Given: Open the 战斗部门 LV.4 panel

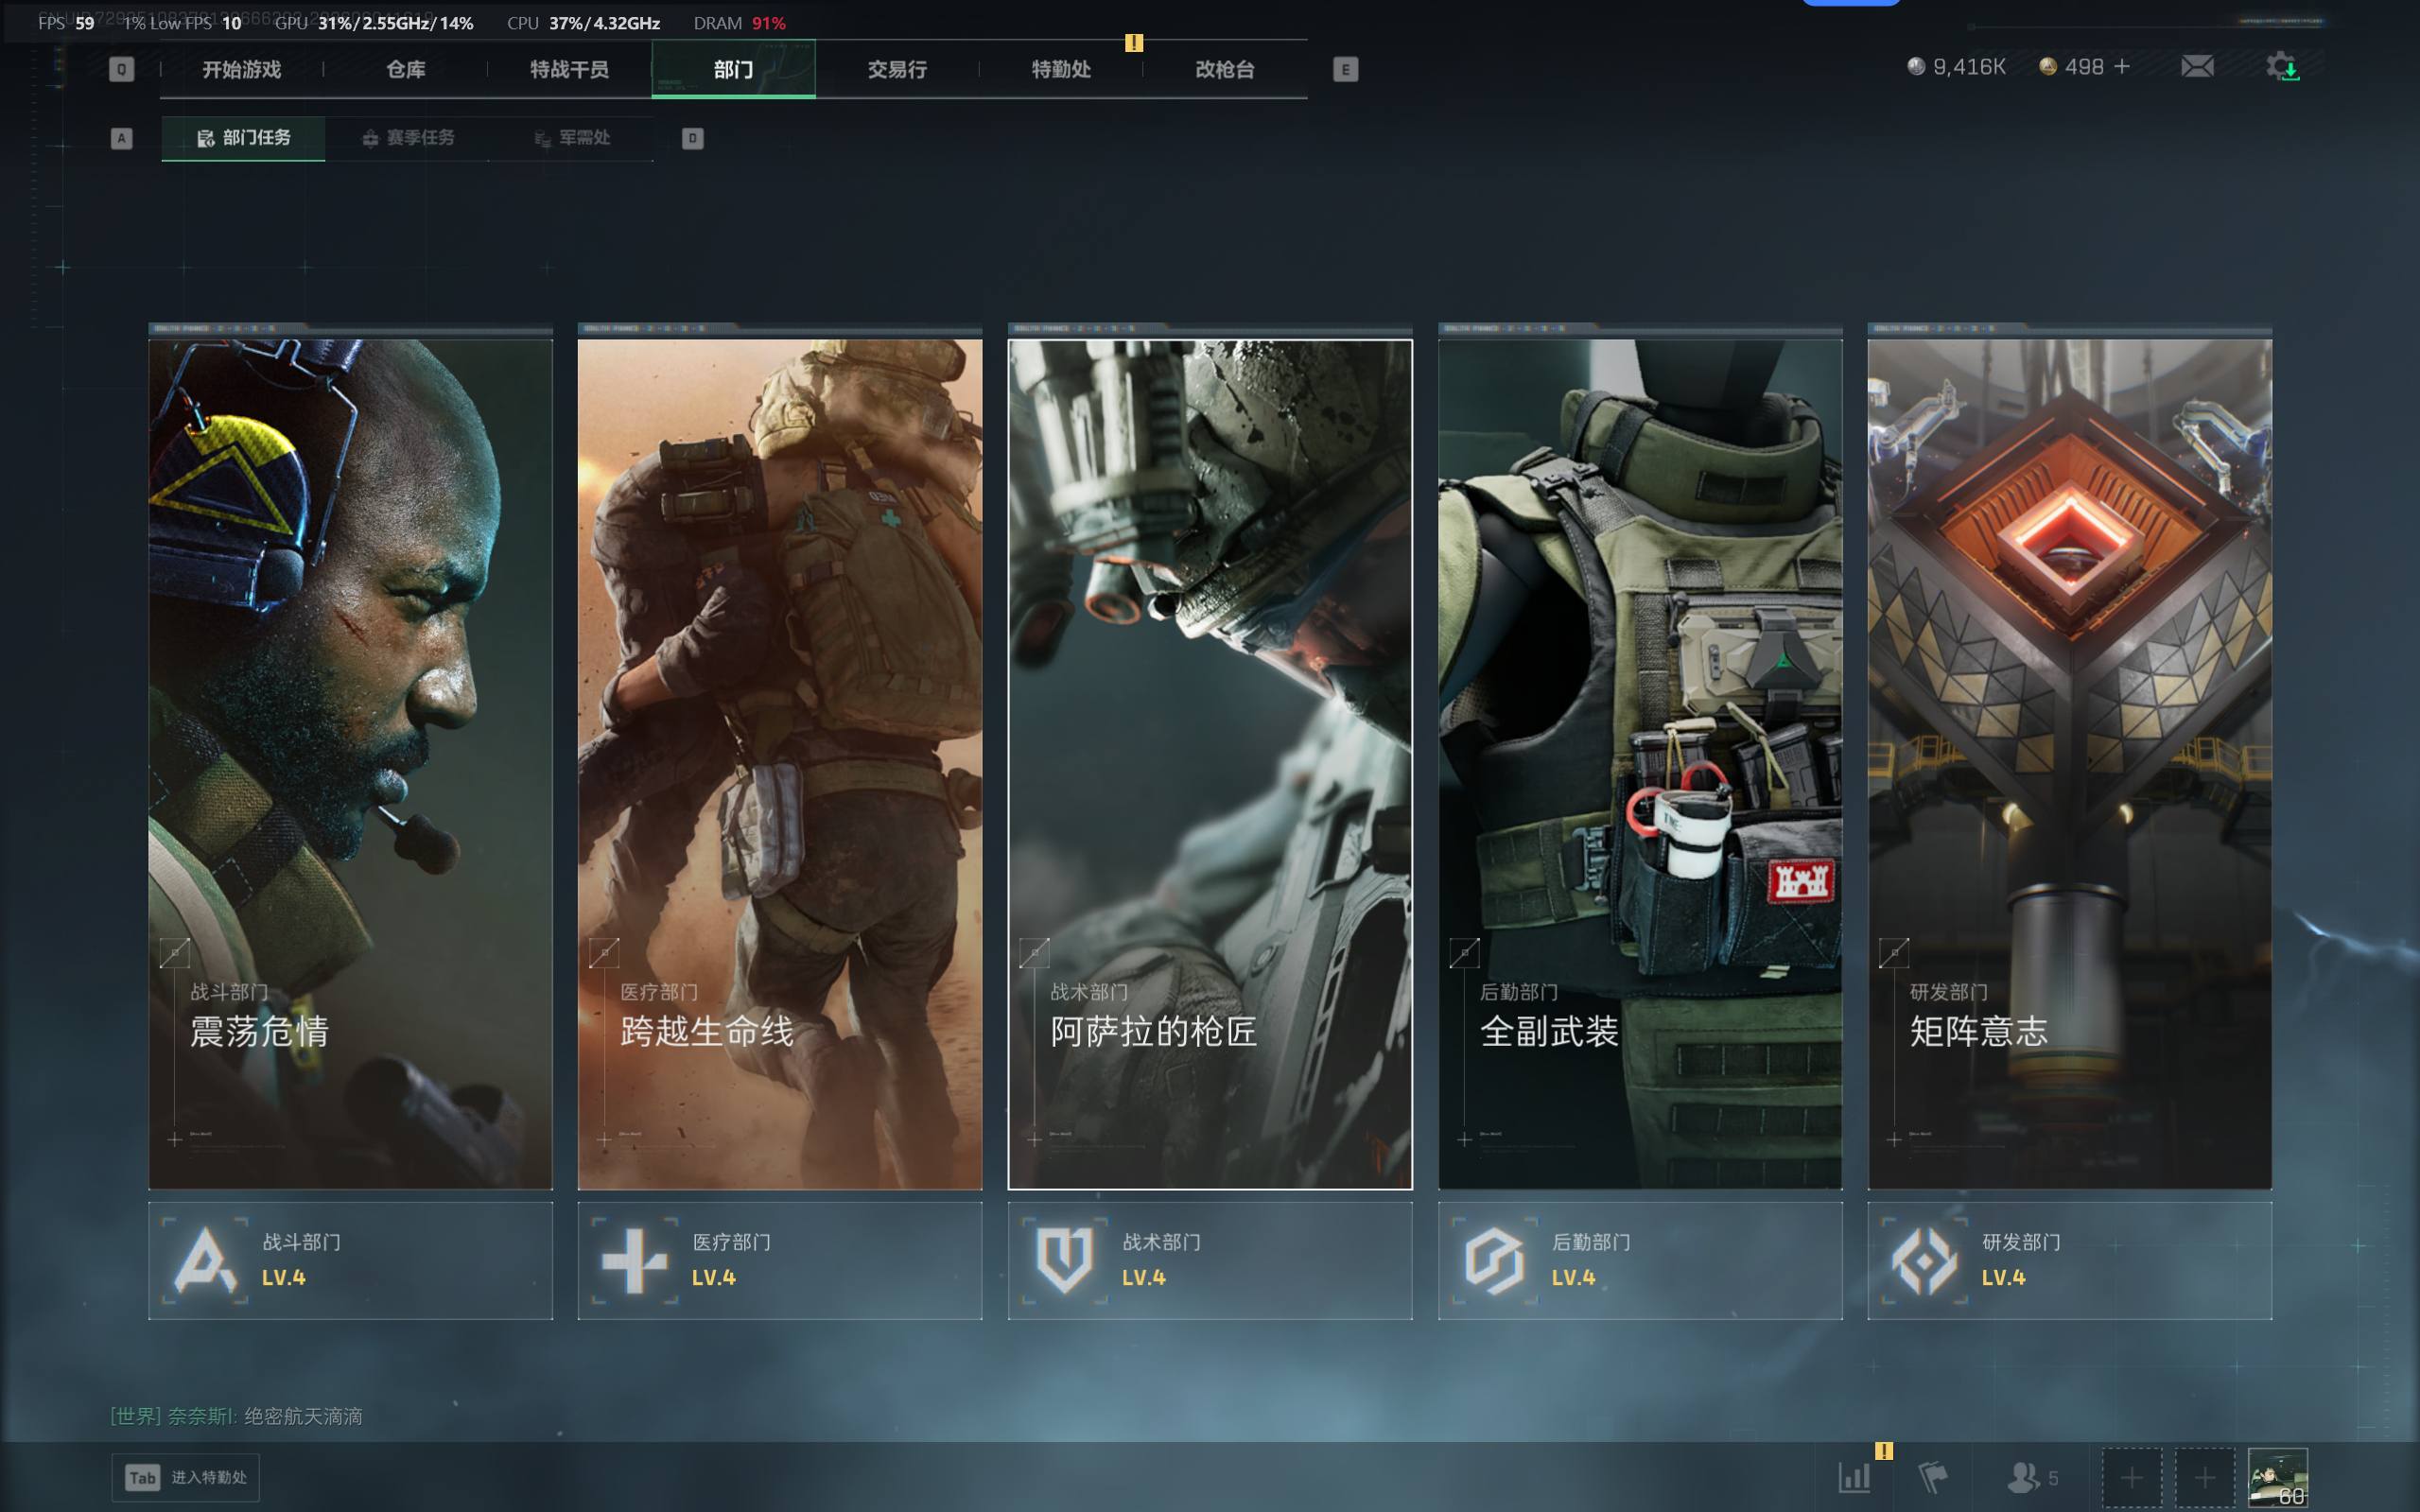Looking at the screenshot, I should click(x=350, y=1260).
